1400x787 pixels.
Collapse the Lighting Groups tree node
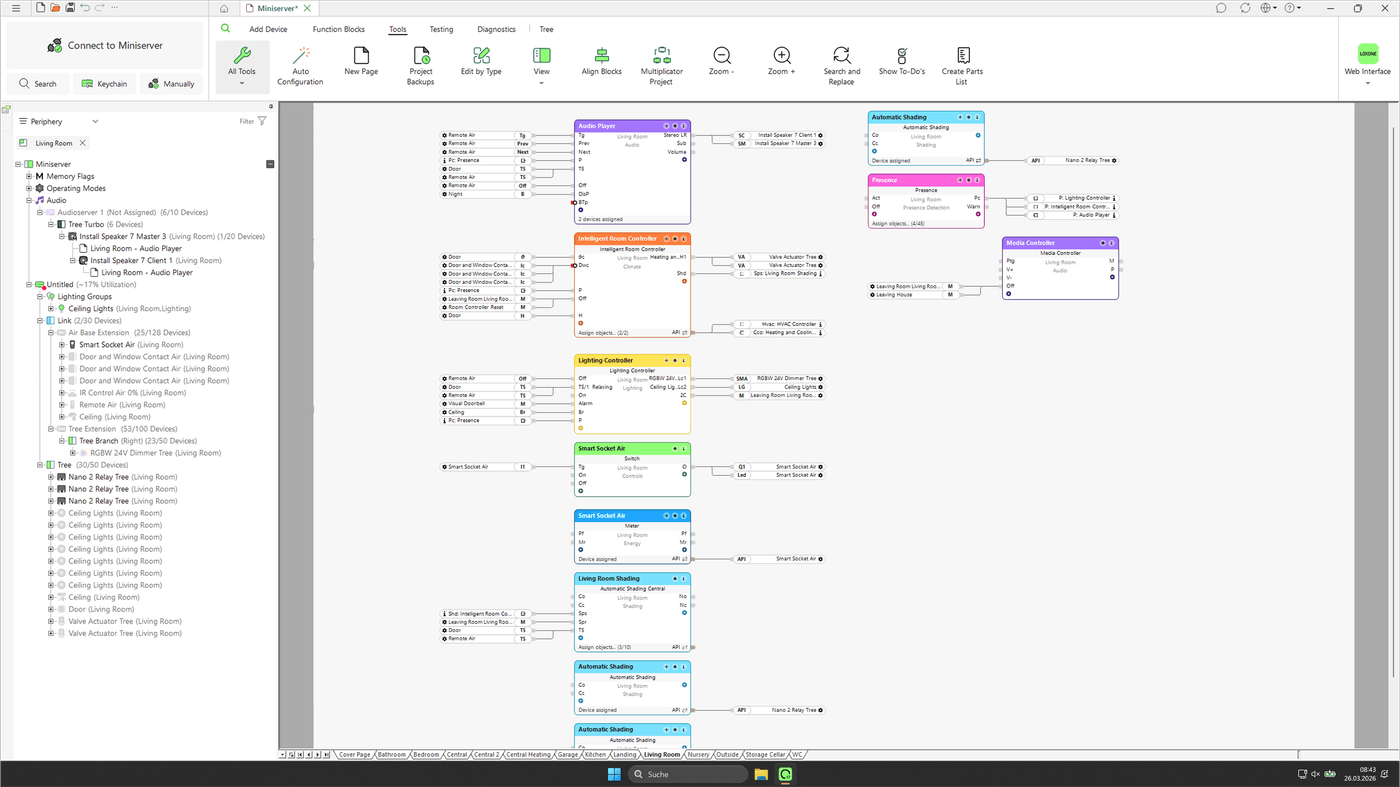coord(40,296)
